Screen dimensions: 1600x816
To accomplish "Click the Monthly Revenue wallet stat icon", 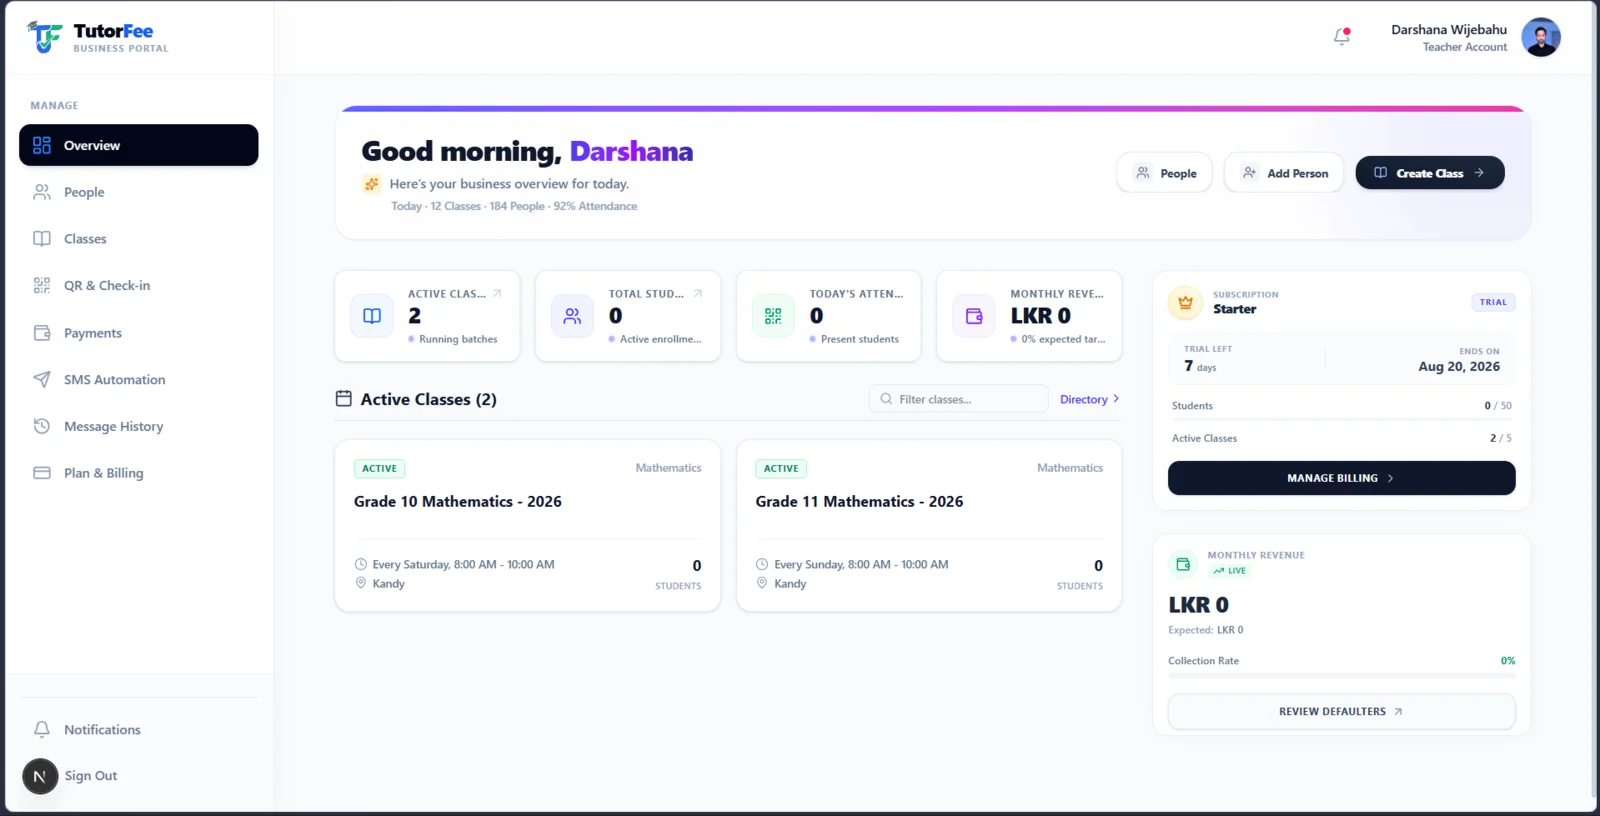I will (974, 316).
